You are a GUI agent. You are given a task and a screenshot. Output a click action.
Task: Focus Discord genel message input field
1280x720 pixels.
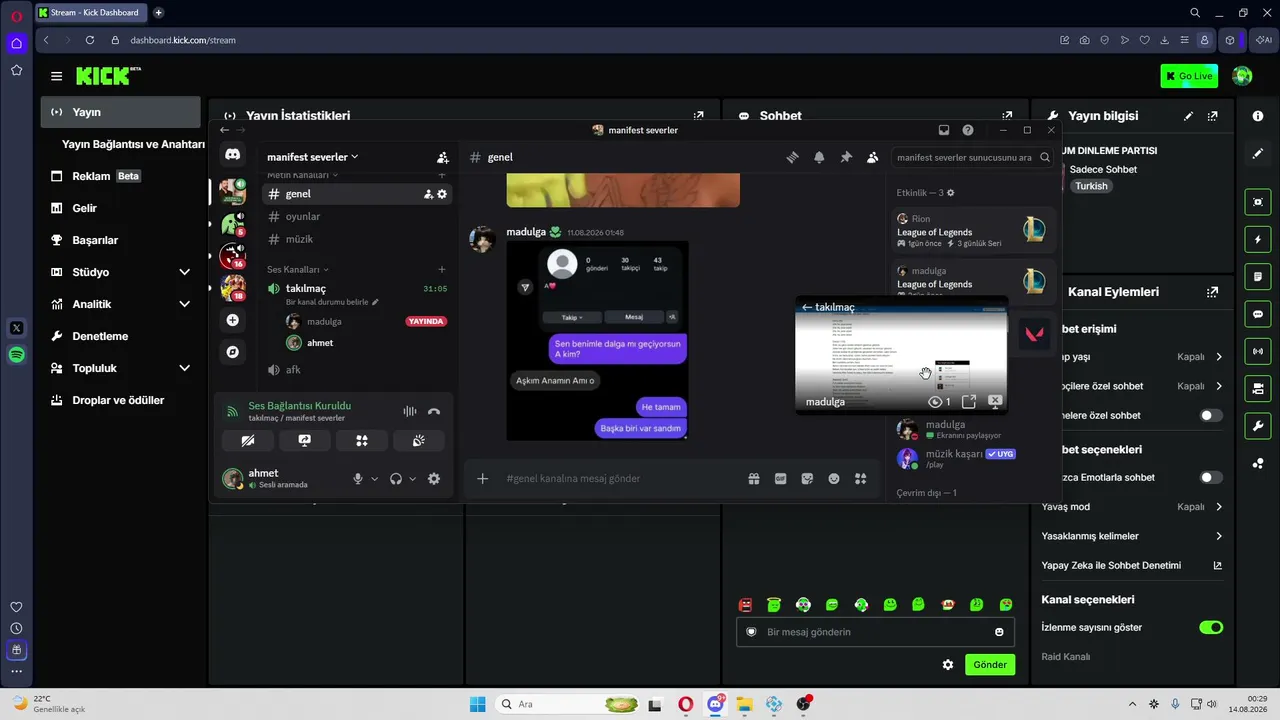(624, 479)
